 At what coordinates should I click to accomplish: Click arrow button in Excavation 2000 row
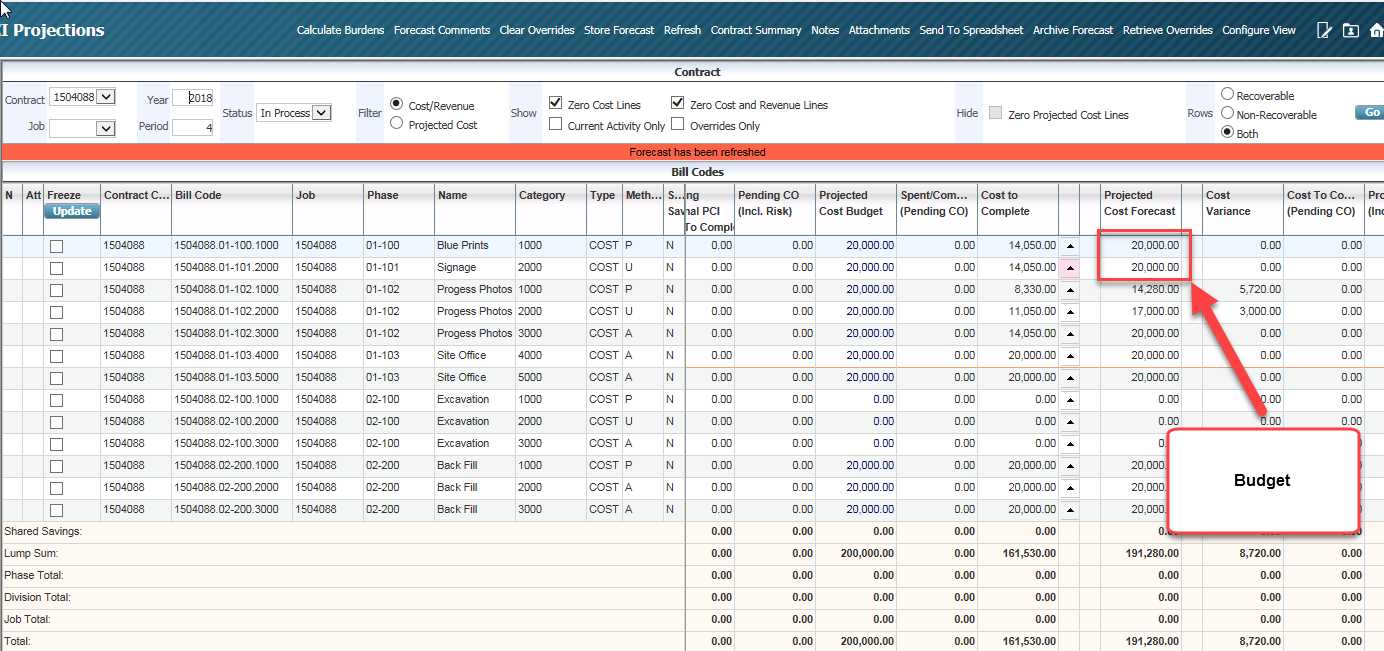pos(1069,421)
